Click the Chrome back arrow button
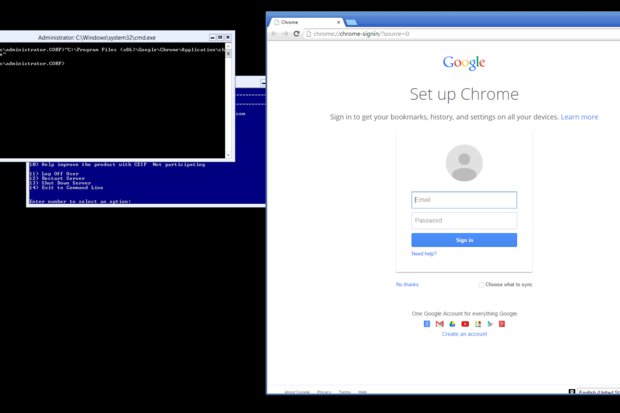 (274, 34)
